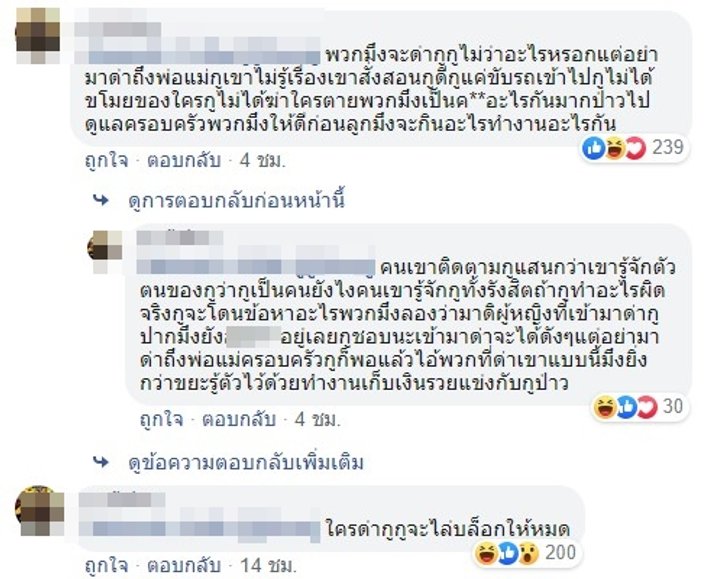This screenshot has height=579, width=728.
Task: Click the thumbs-up icon on the last comment
Action: tap(507, 553)
